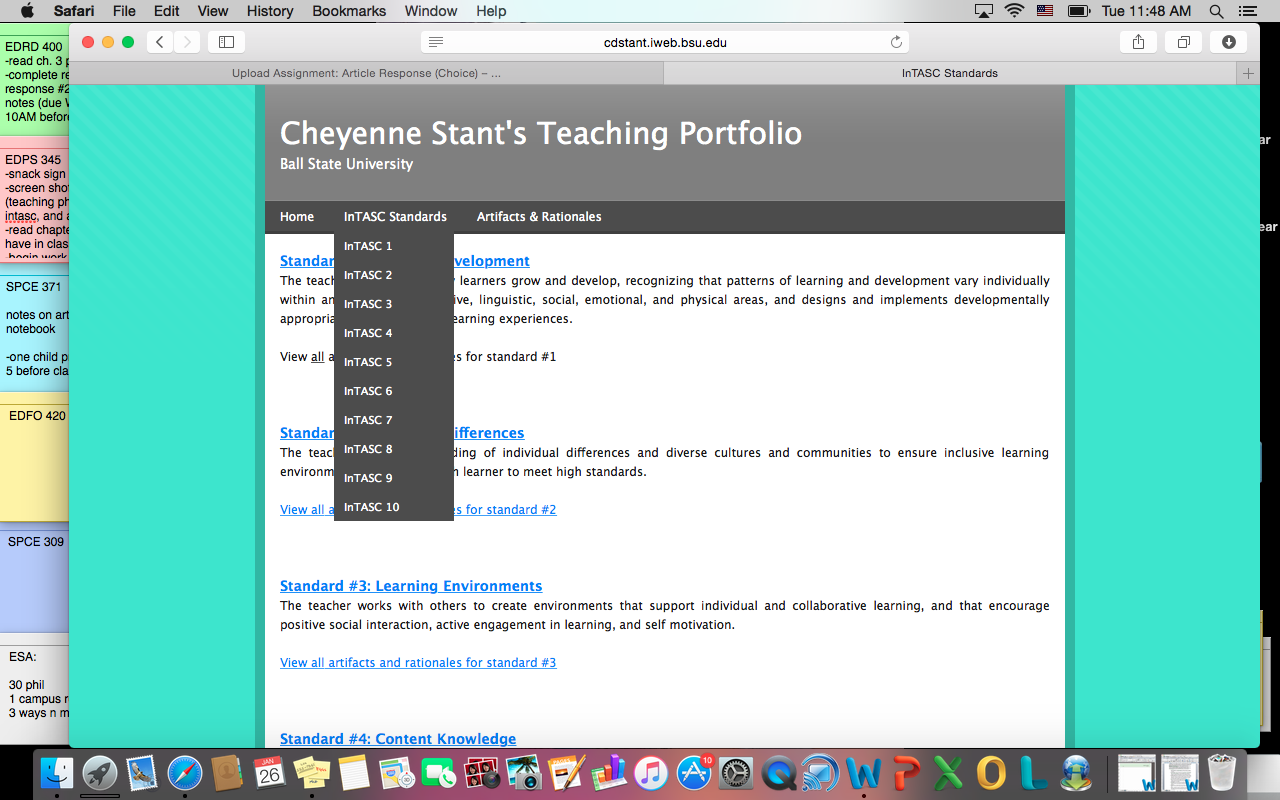Open the Share button in Safari toolbar
This screenshot has width=1280, height=800.
[x=1138, y=42]
